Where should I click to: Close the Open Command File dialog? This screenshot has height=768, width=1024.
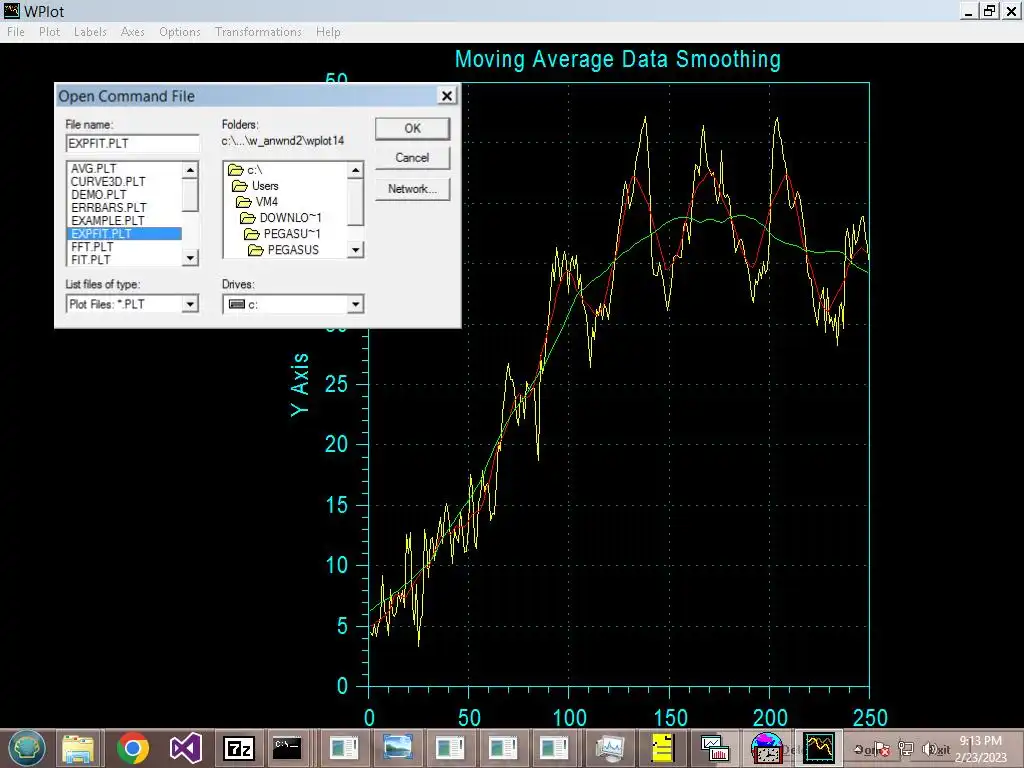(447, 96)
